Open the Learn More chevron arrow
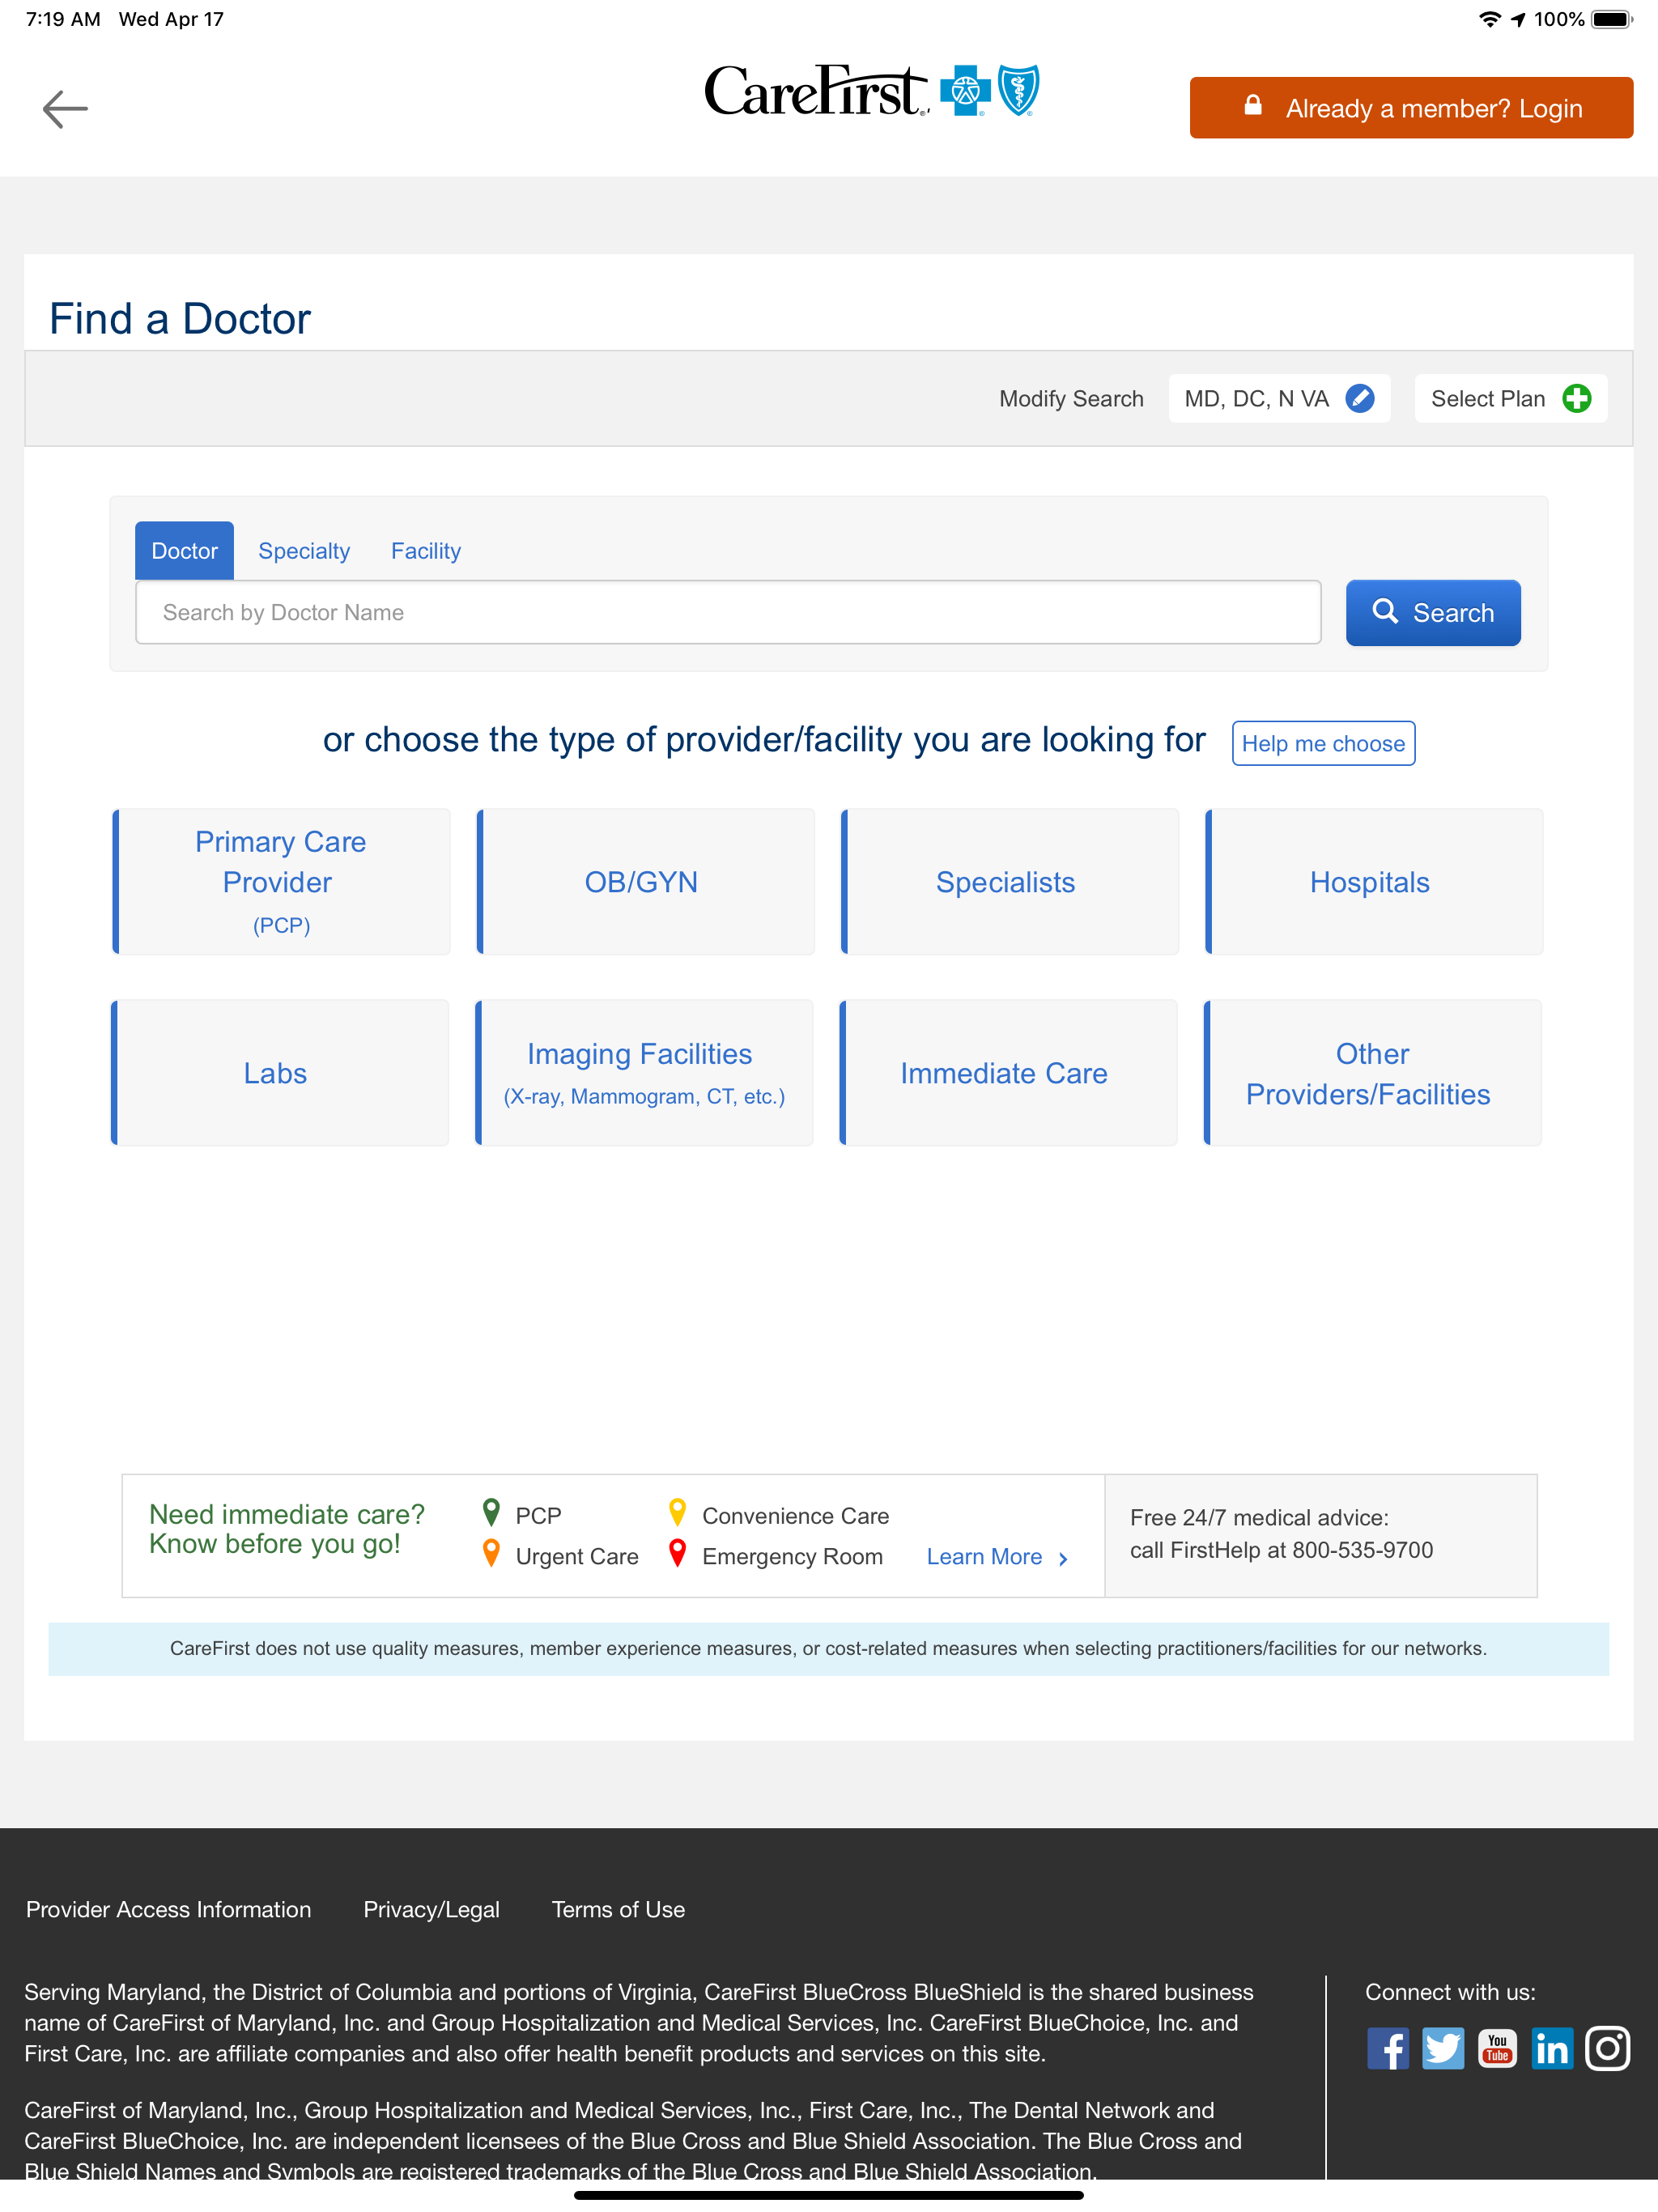The height and width of the screenshot is (2212, 1658). (x=1063, y=1559)
